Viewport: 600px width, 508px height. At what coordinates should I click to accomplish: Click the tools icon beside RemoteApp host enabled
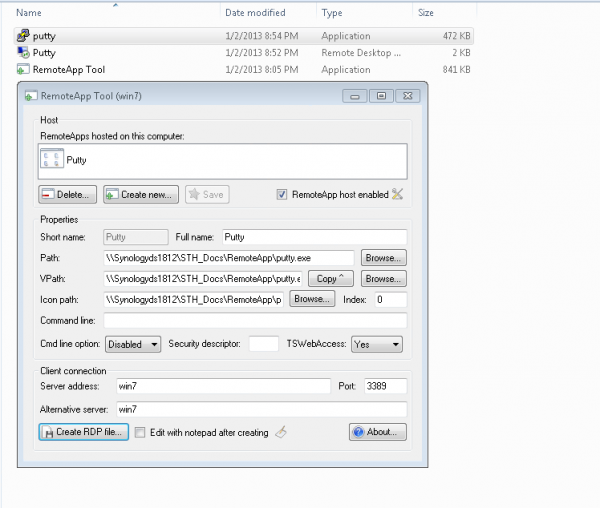(x=398, y=194)
